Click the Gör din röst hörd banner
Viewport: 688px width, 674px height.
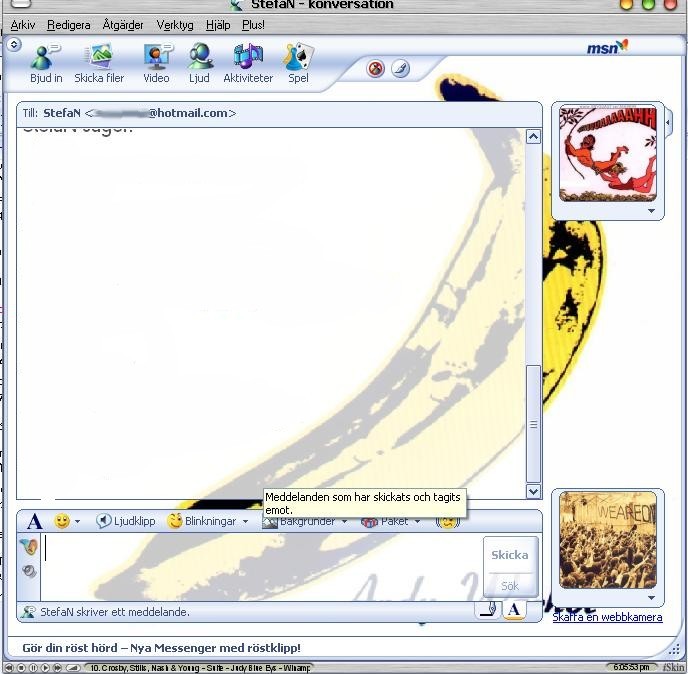coord(161,648)
